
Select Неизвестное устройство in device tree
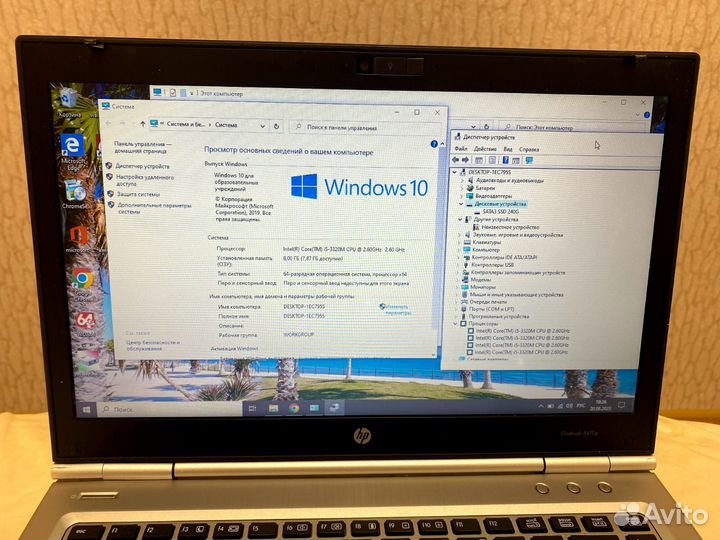[510, 227]
